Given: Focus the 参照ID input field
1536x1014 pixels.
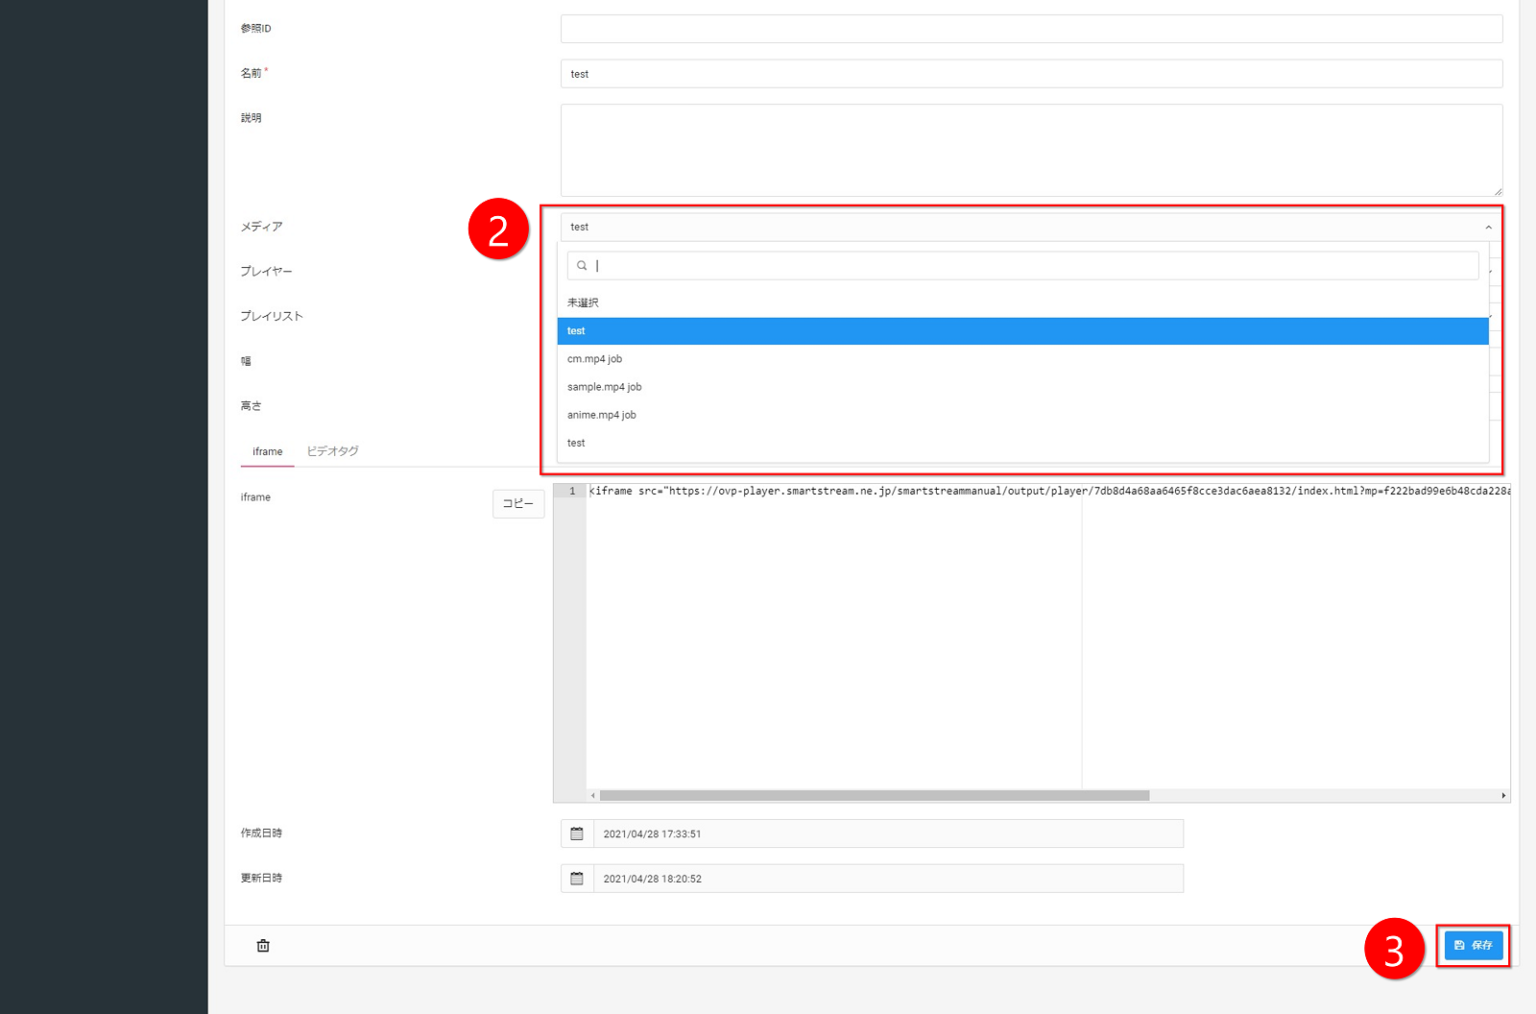Looking at the screenshot, I should [1030, 29].
